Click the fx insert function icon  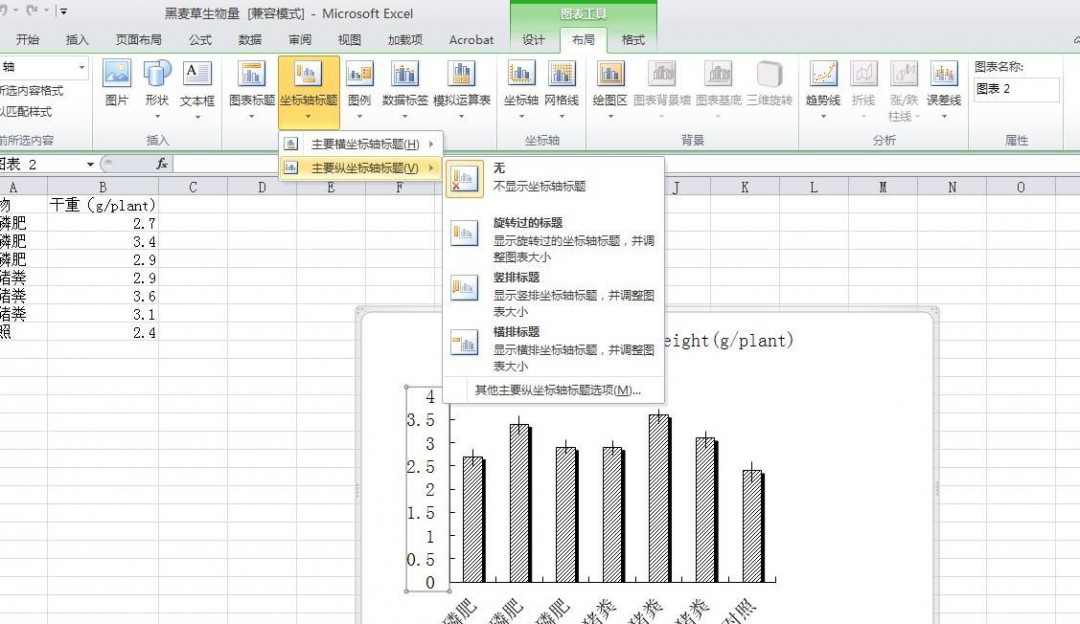(161, 164)
